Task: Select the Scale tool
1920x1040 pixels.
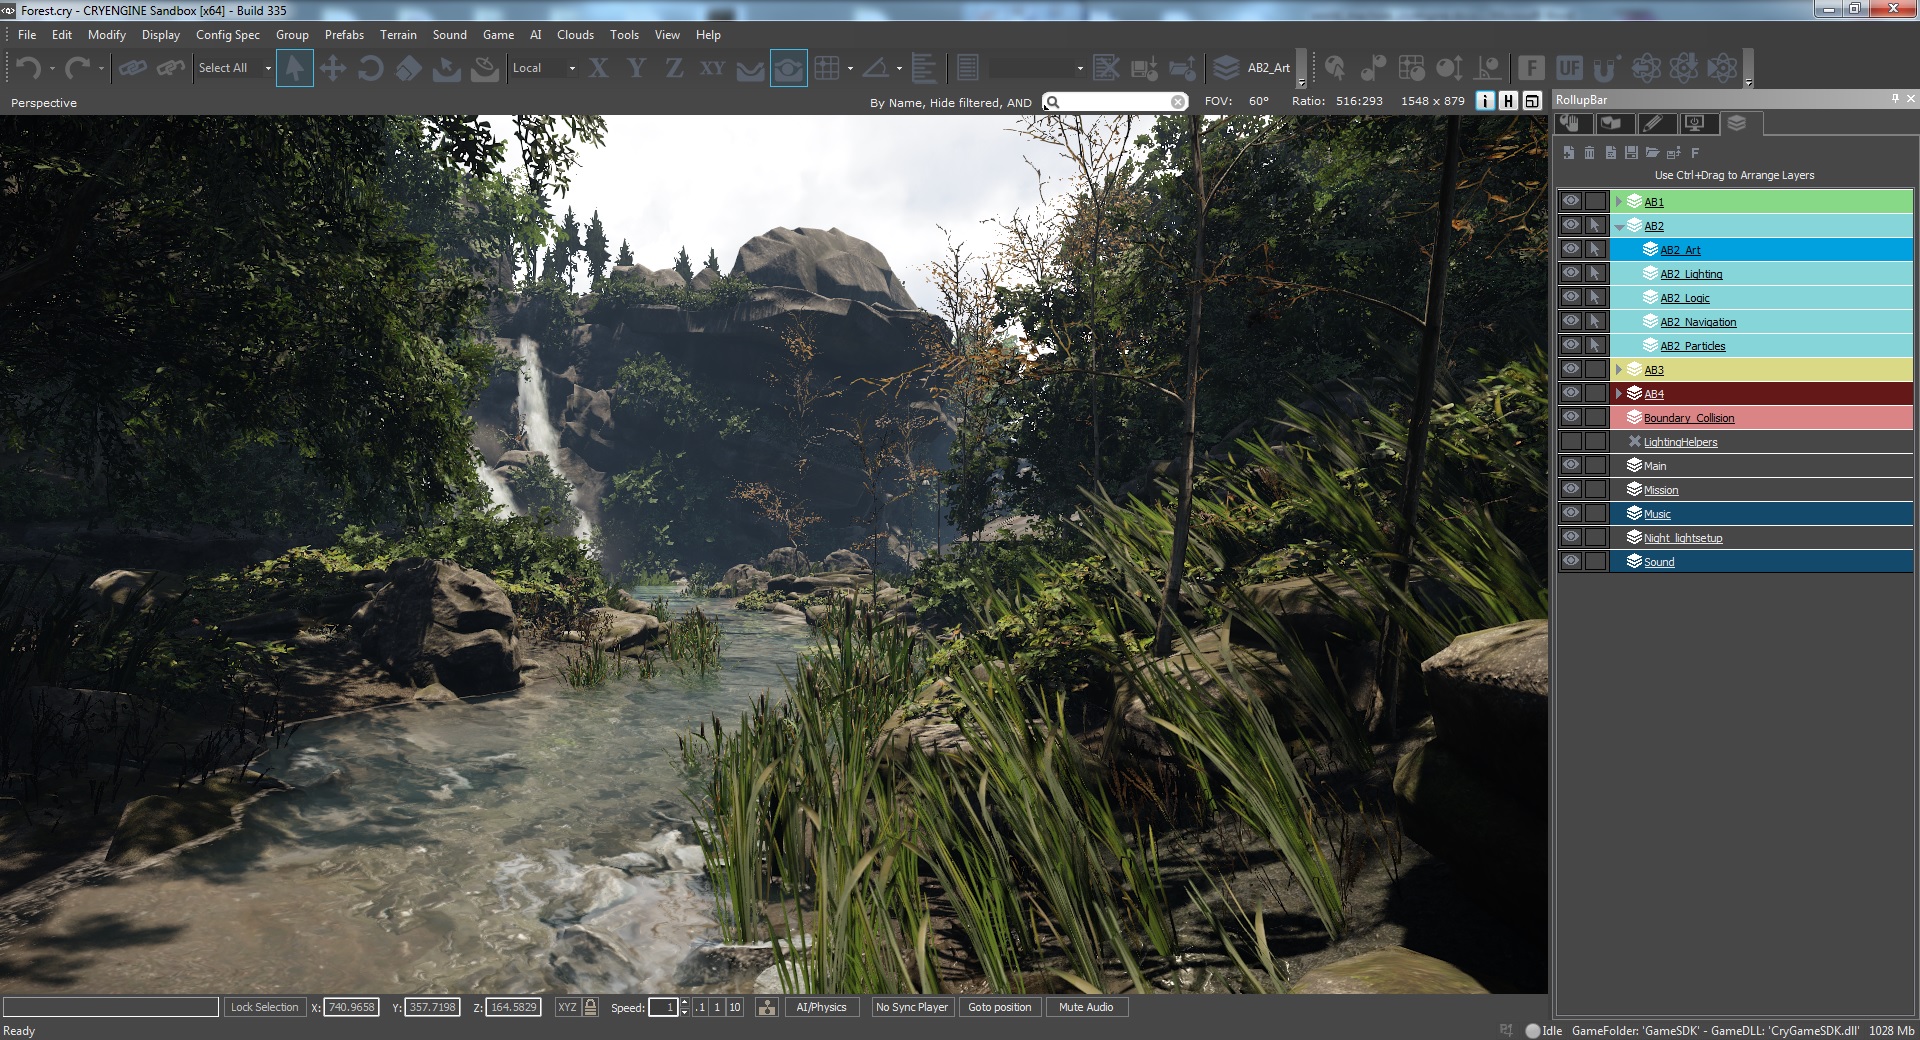Action: coord(408,68)
